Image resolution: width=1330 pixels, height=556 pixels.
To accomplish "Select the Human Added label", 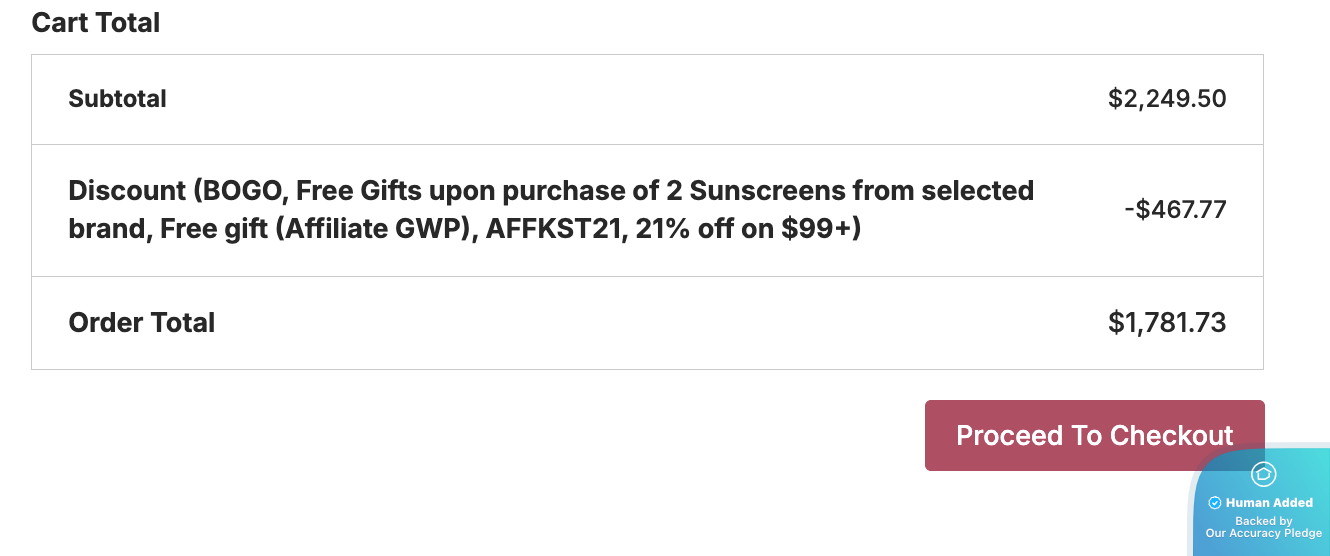I will 1269,503.
